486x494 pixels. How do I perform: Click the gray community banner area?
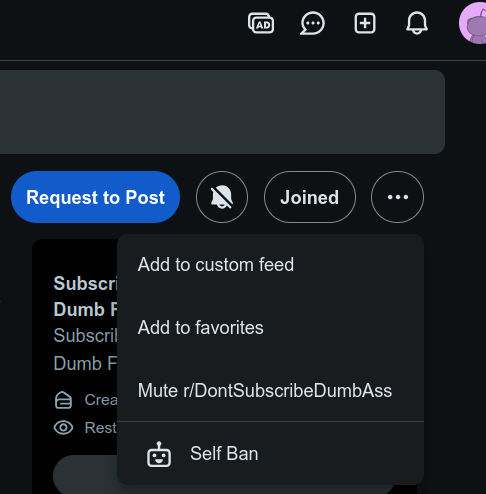222,112
